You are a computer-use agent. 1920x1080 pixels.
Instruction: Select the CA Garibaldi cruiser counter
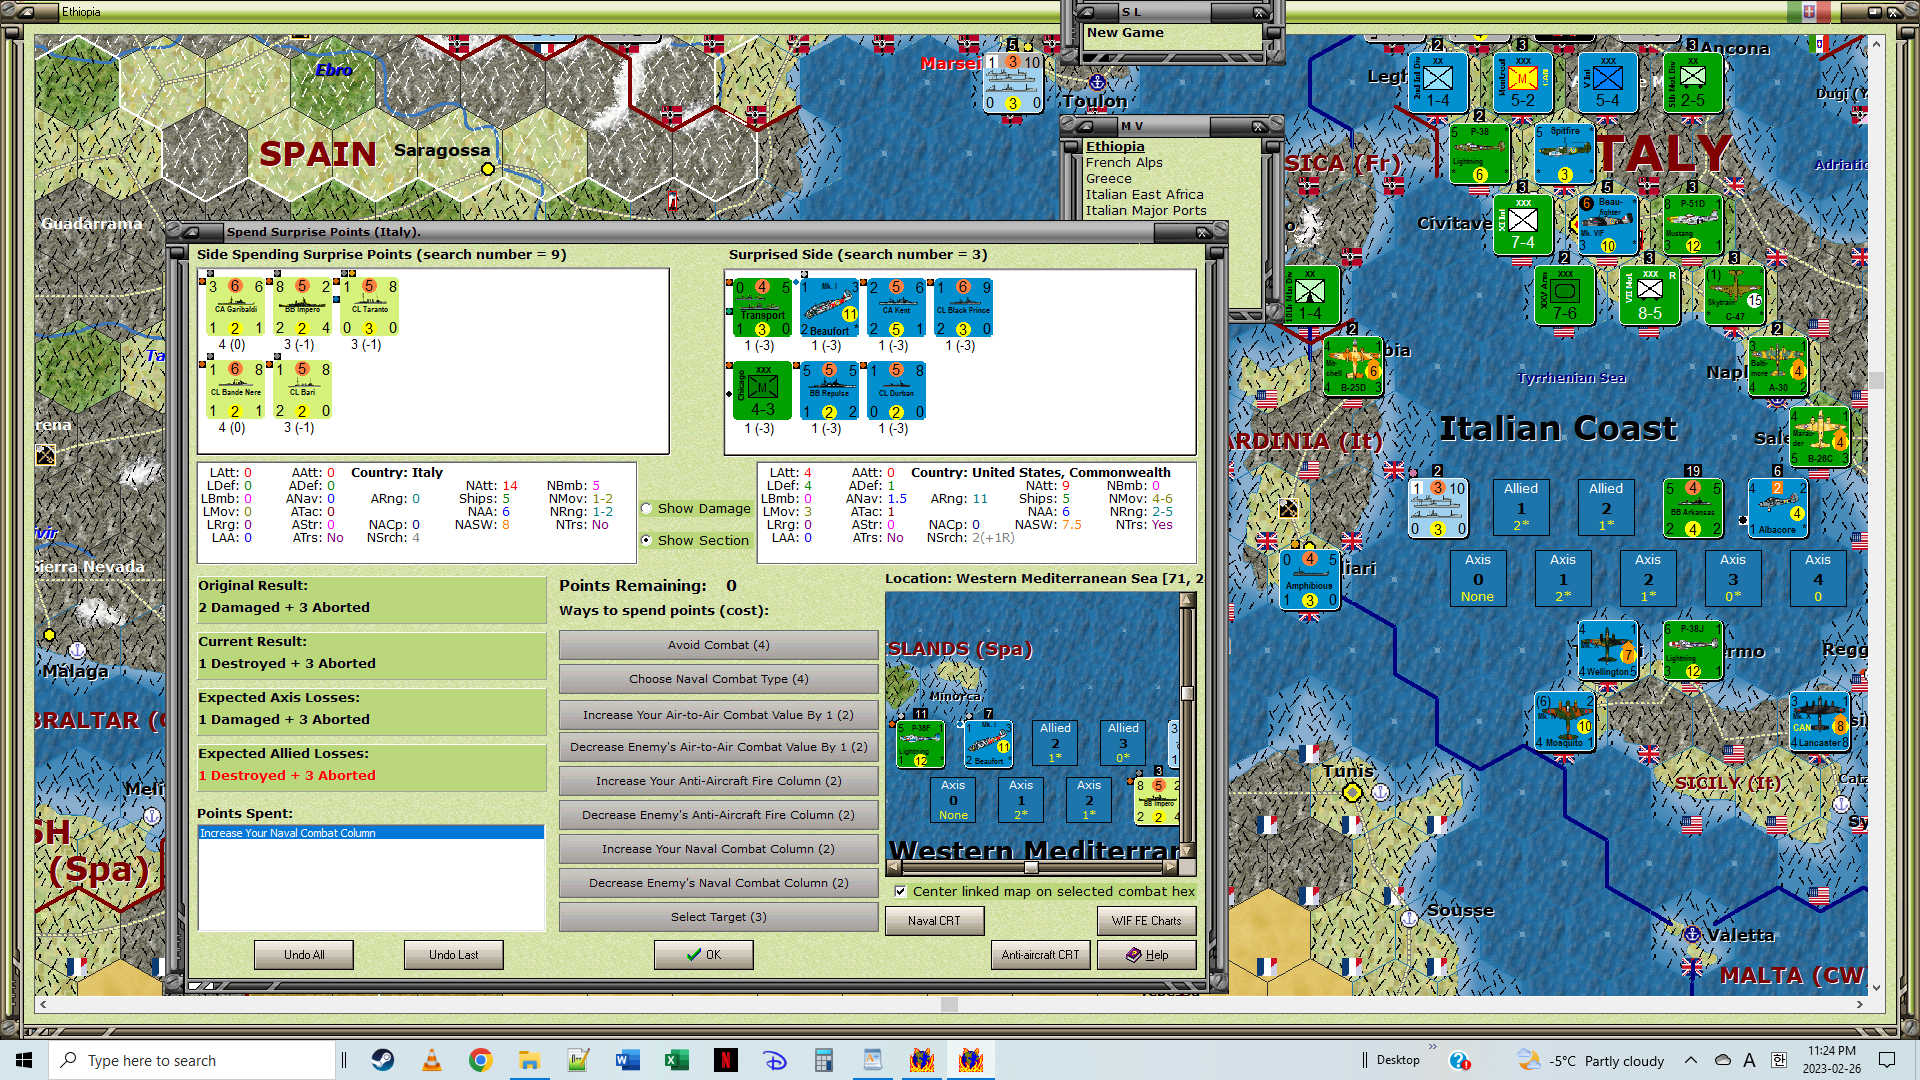coord(235,307)
